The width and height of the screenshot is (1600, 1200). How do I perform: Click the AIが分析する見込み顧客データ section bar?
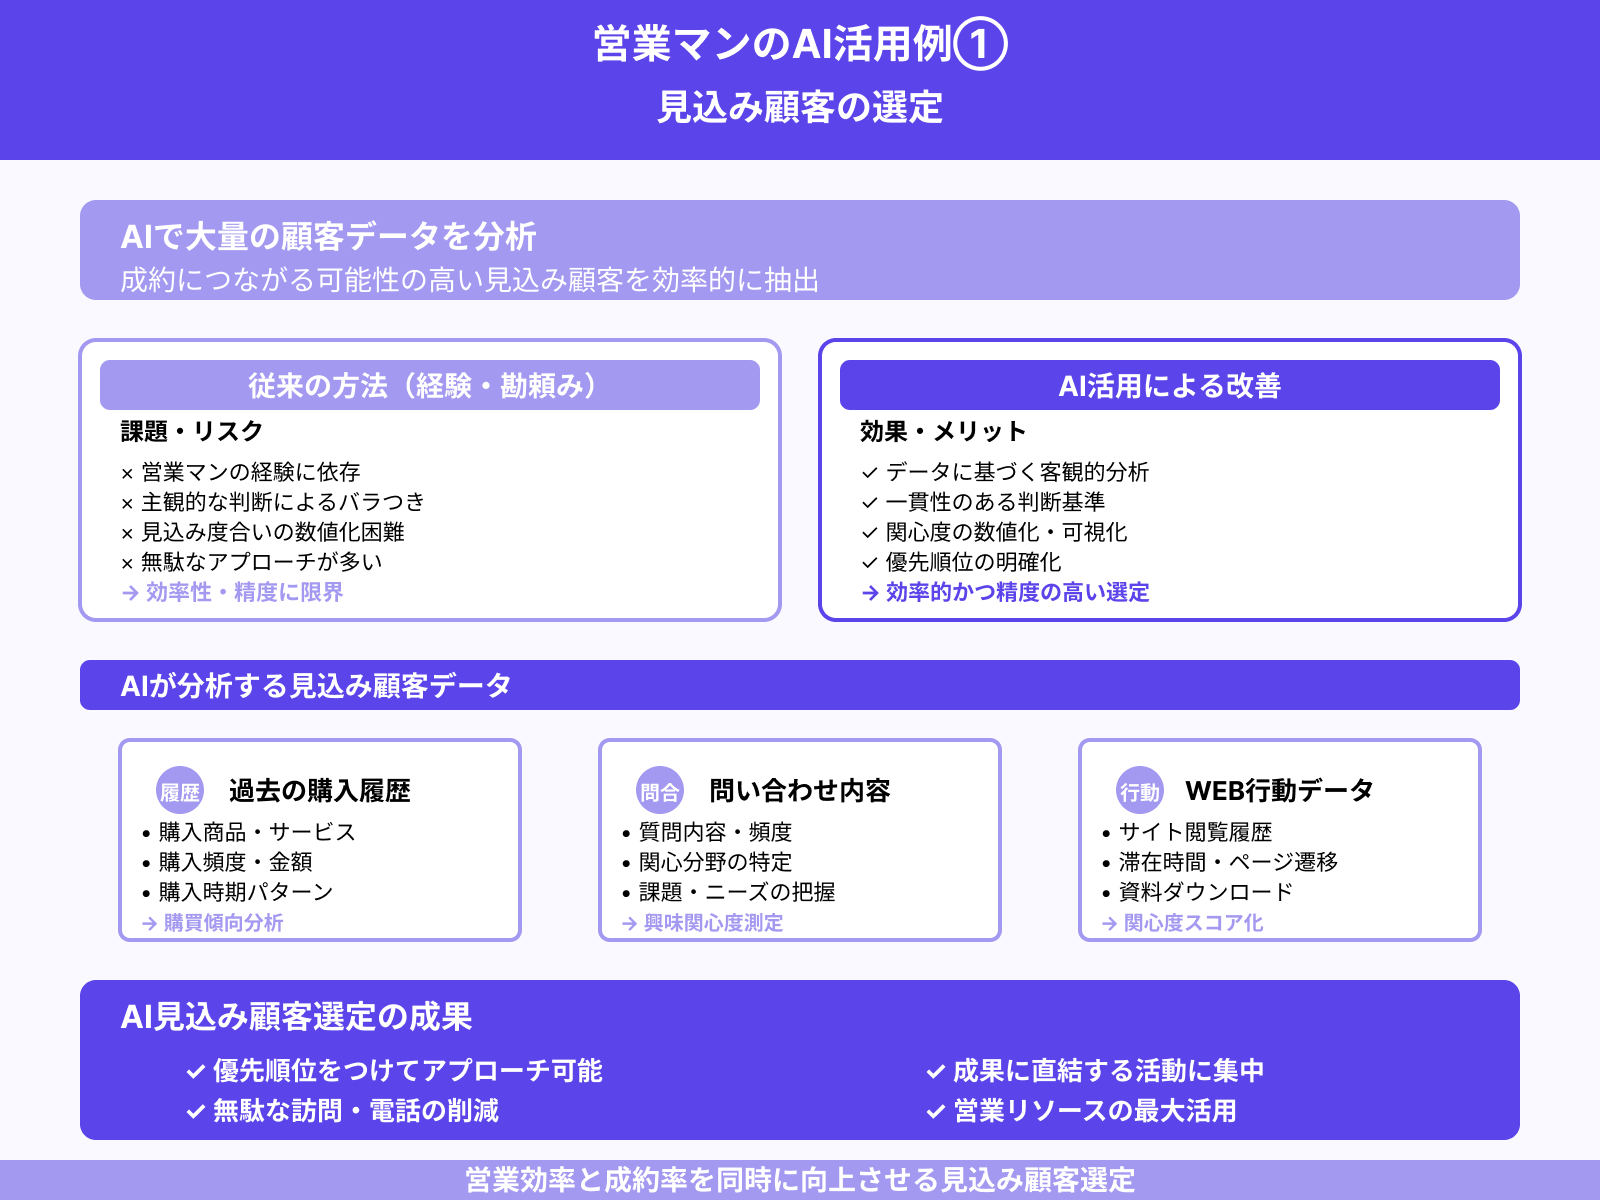coord(800,685)
